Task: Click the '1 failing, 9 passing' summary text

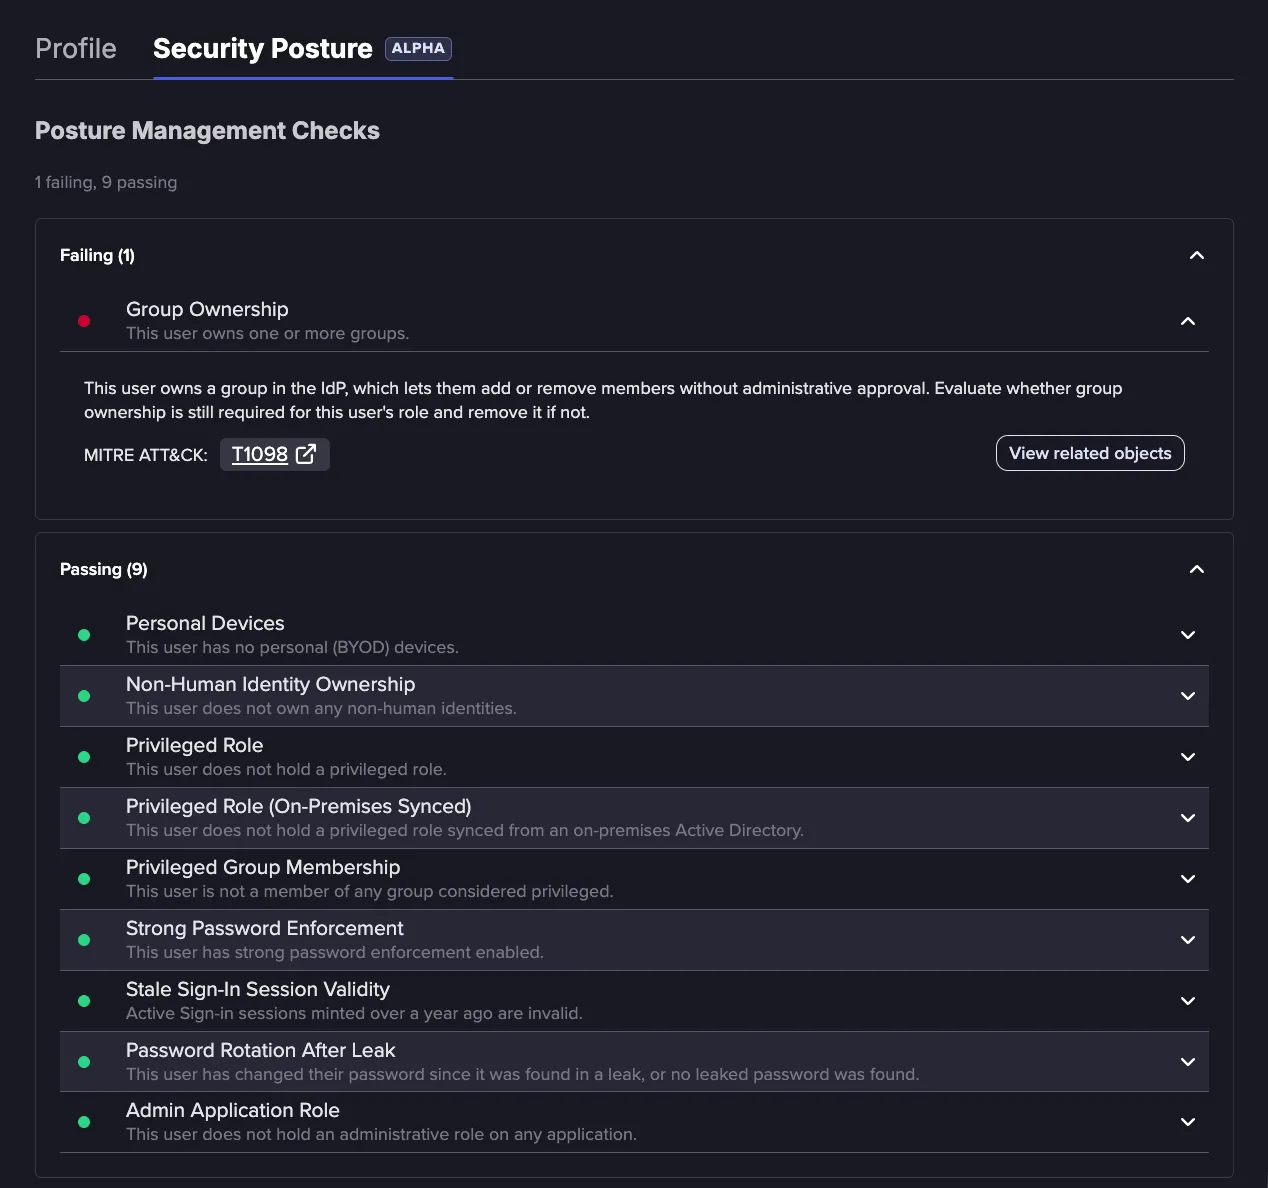Action: tap(106, 182)
